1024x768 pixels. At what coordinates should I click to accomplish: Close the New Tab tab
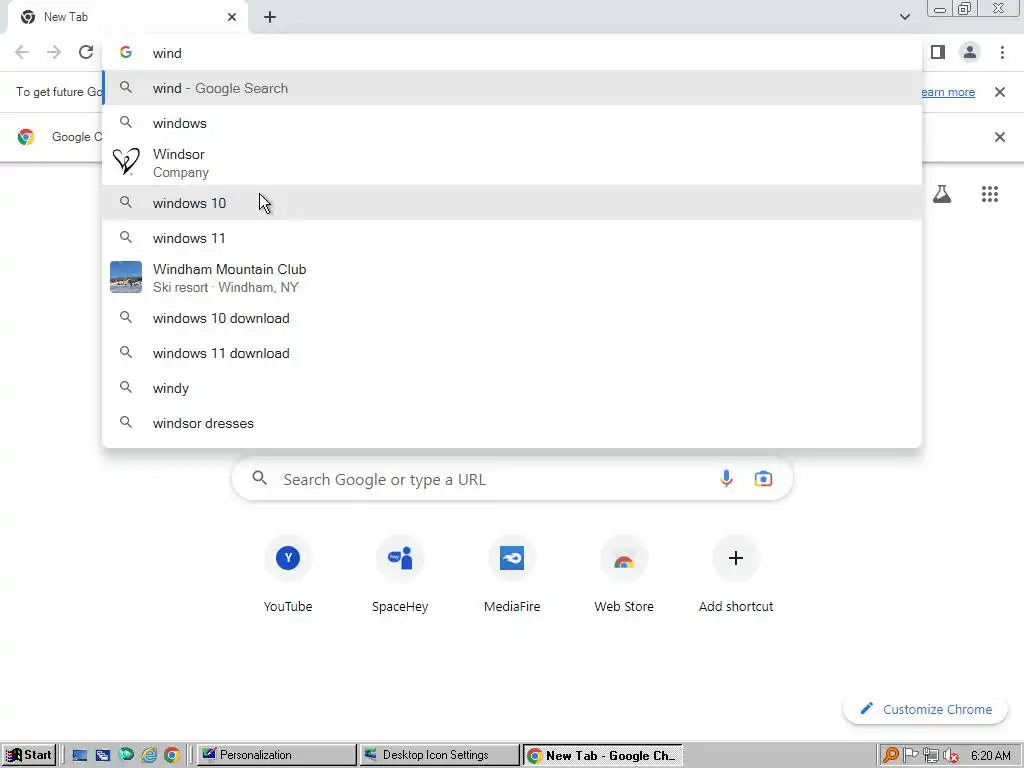click(232, 17)
